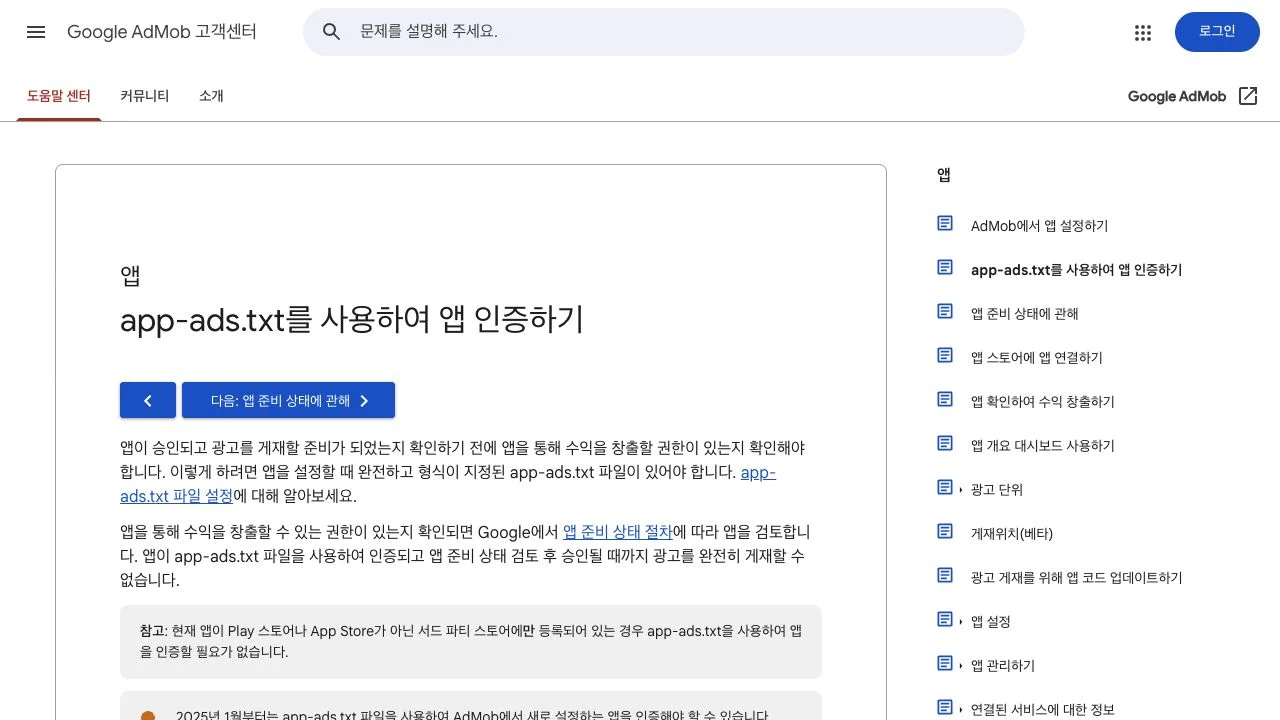Open the Google apps grid
1280x720 pixels.
pyautogui.click(x=1143, y=32)
